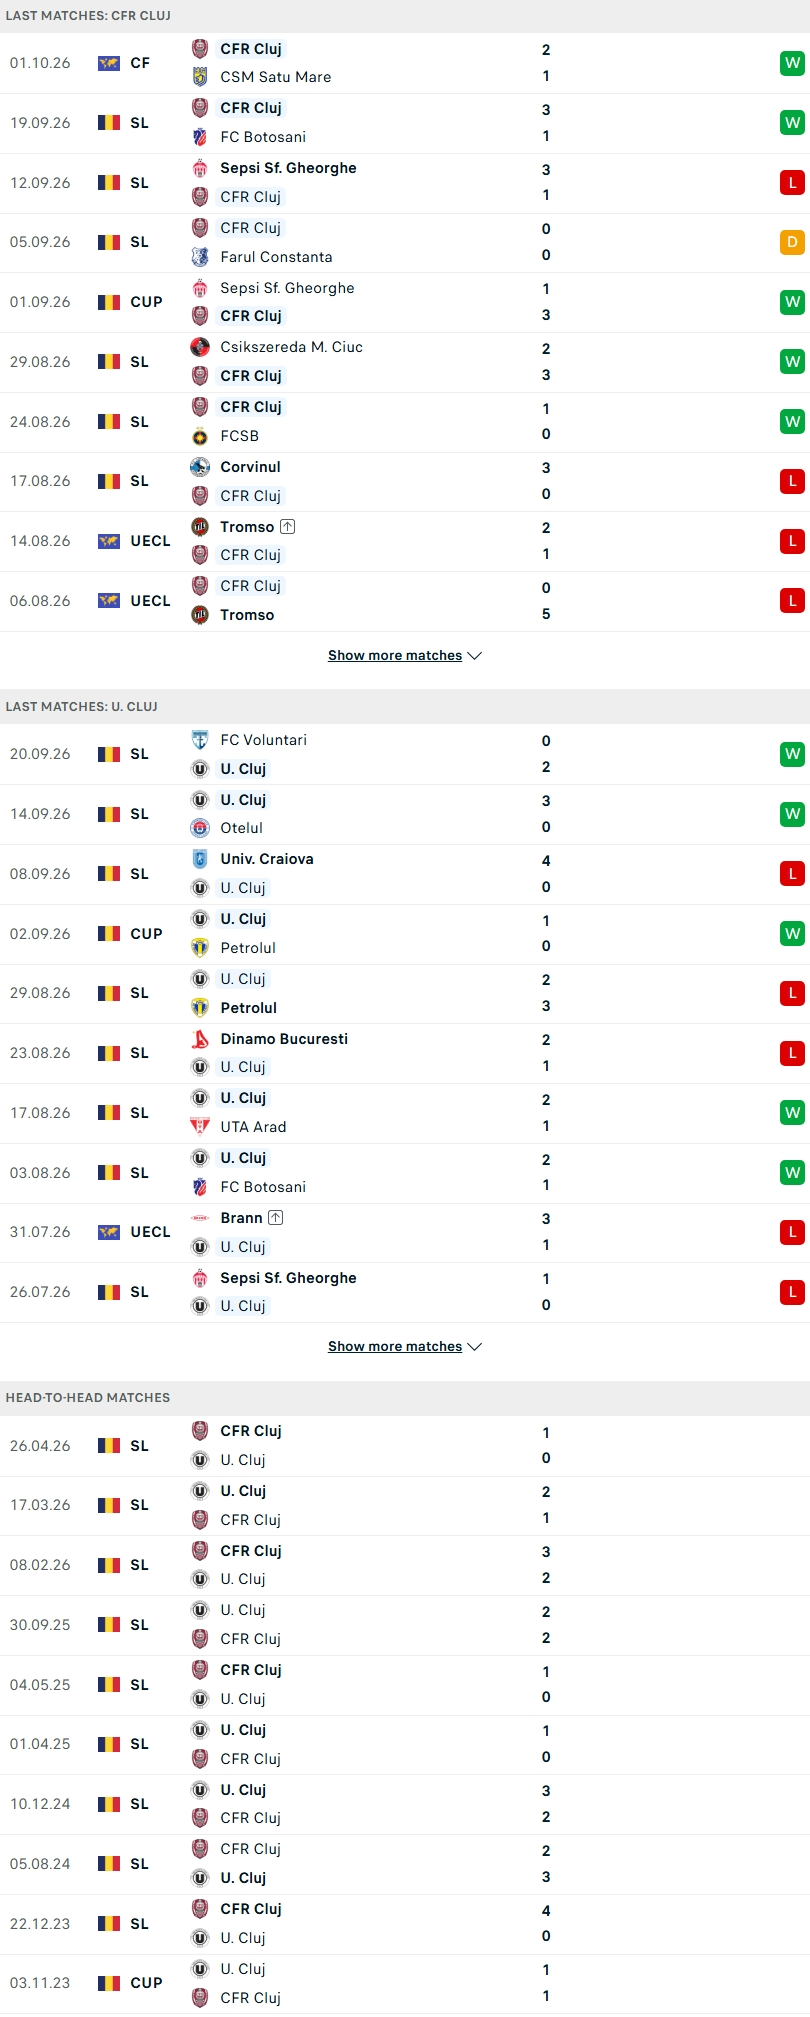This screenshot has height=2017, width=810.
Task: Click the advancing icon next to Brann
Action: 276,1218
